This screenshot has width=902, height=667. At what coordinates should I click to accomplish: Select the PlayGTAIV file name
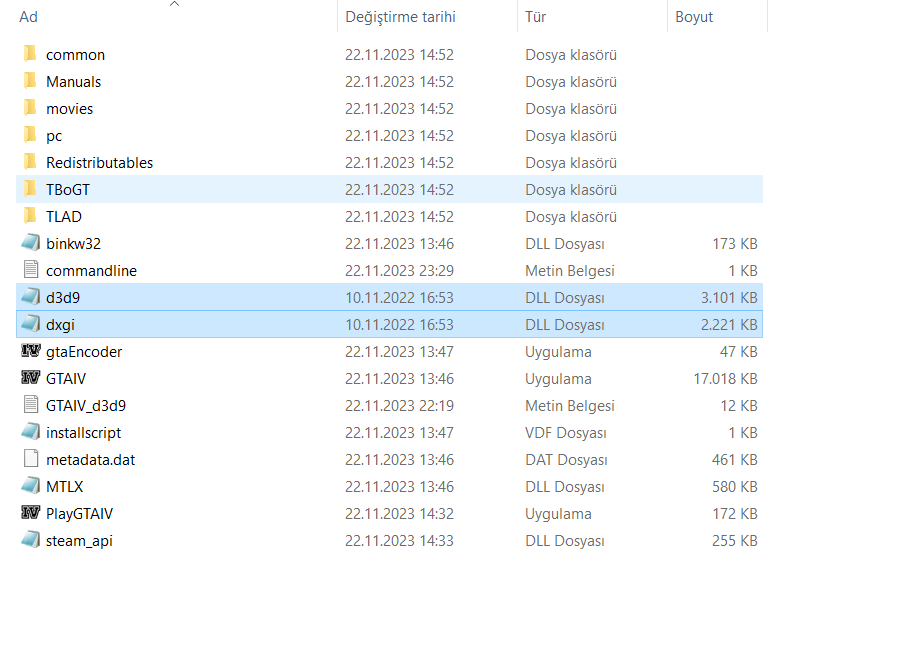[79, 514]
